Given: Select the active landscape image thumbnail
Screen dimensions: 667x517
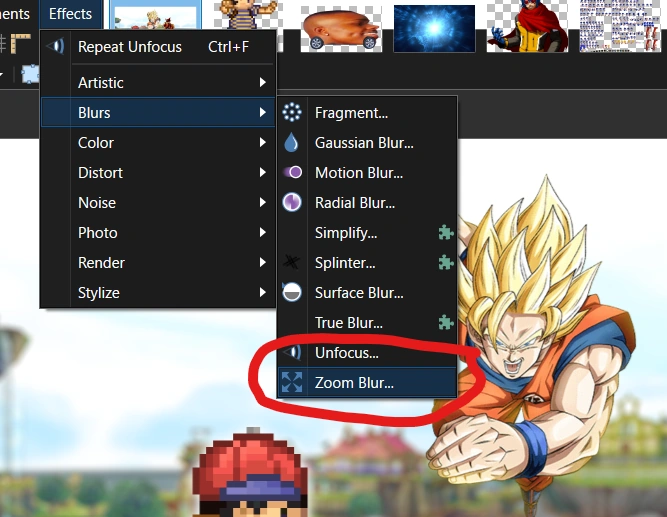Looking at the screenshot, I should pyautogui.click(x=155, y=15).
